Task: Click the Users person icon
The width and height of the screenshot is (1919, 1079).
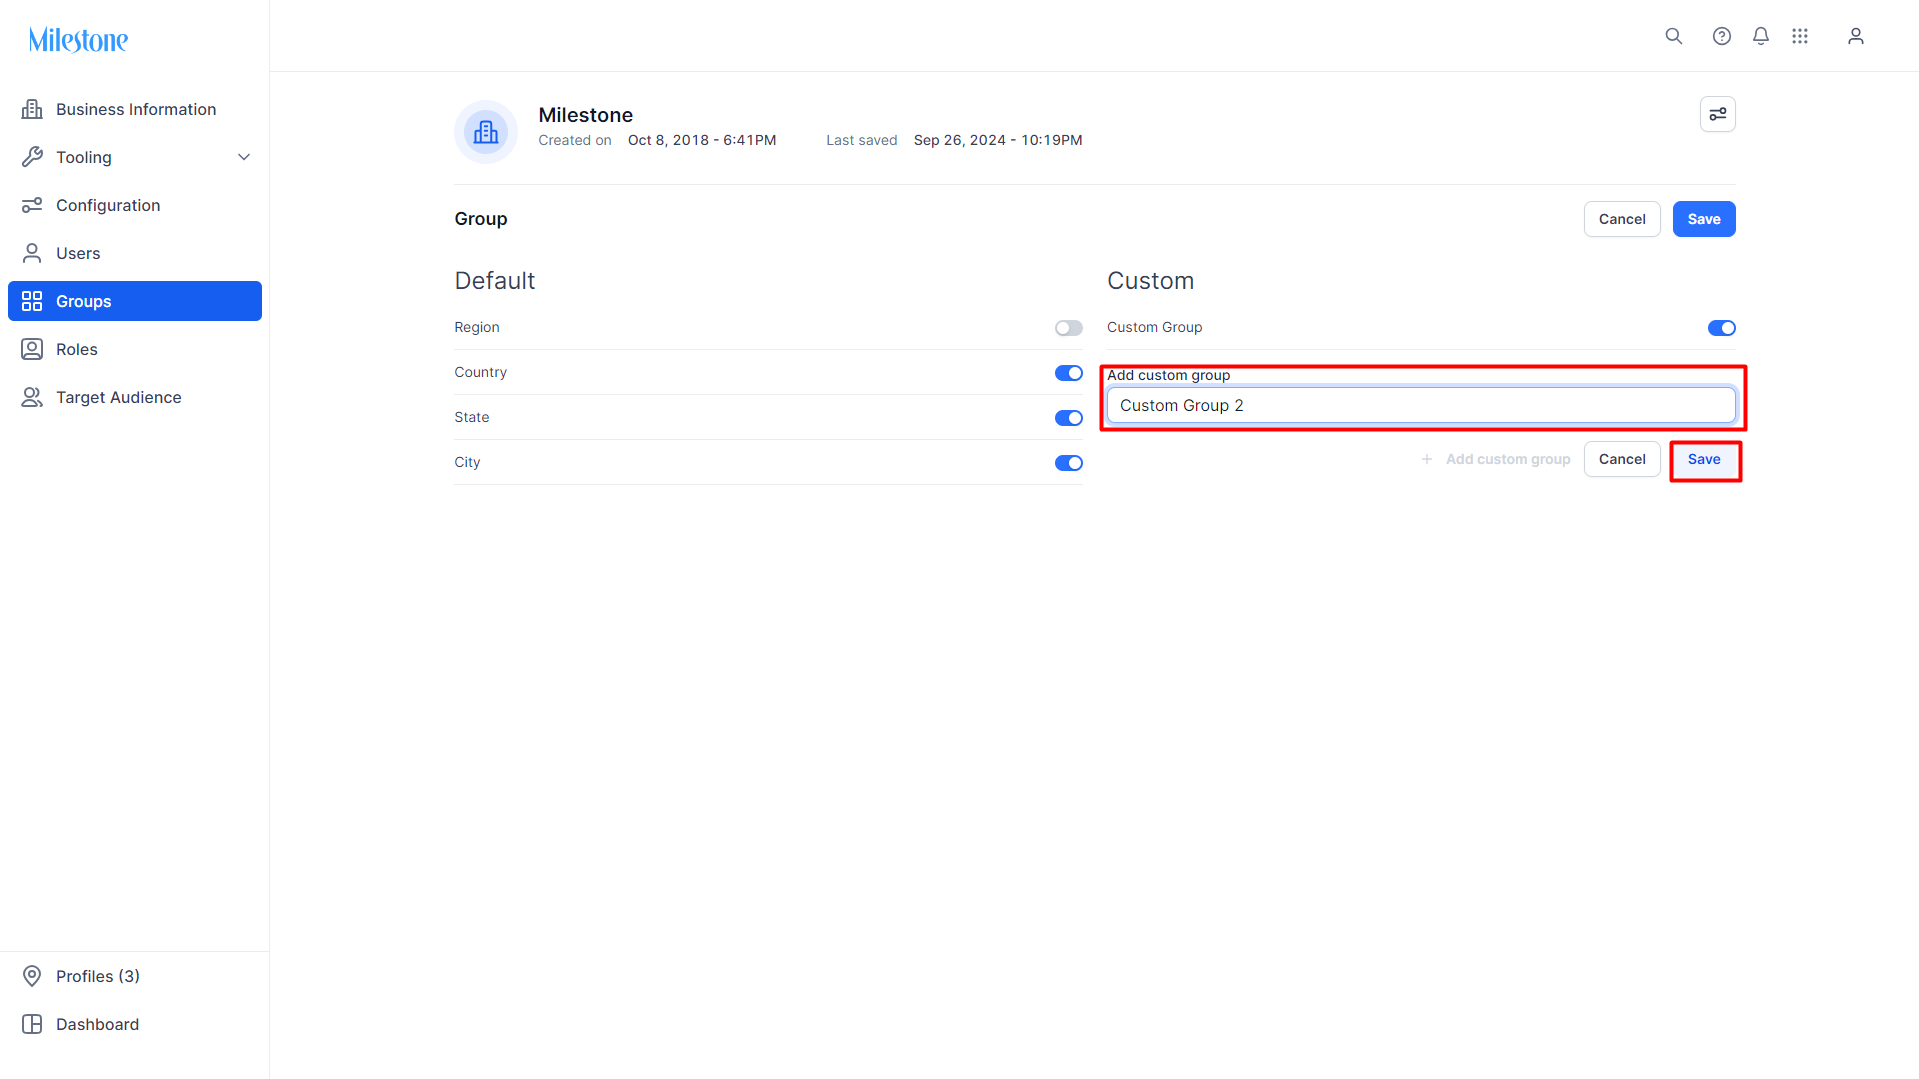Action: pos(32,253)
